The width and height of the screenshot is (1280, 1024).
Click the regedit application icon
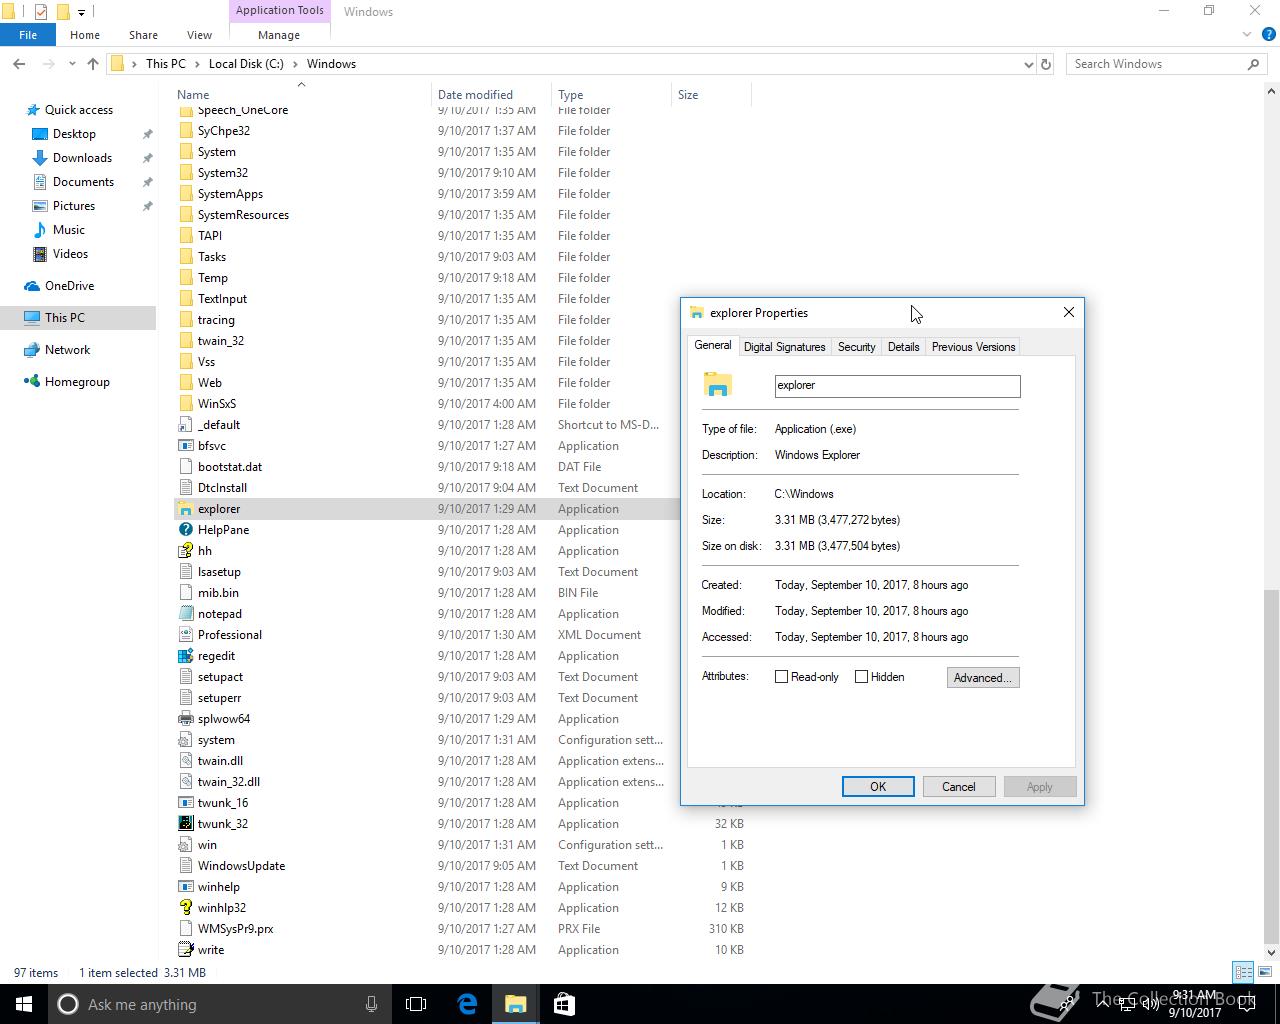coord(185,656)
